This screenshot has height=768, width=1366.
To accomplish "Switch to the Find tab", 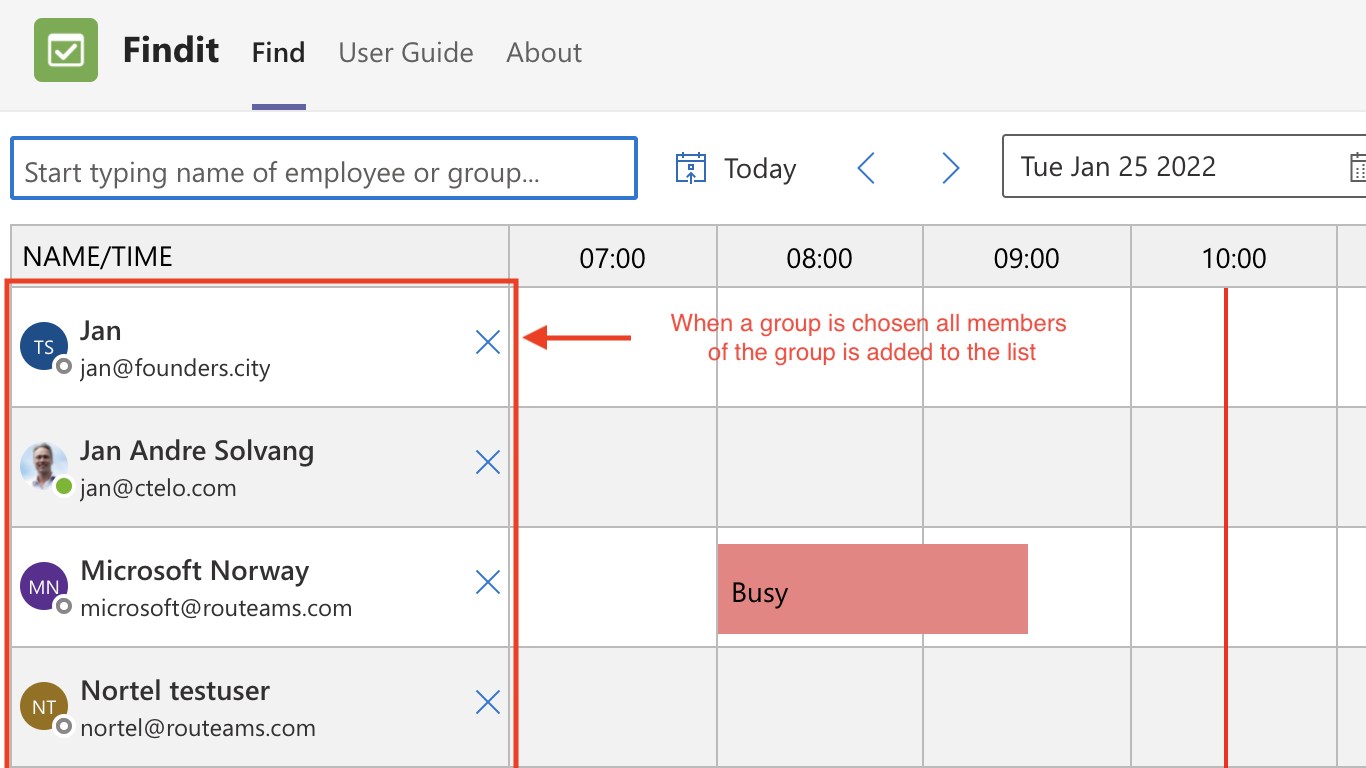I will (278, 52).
